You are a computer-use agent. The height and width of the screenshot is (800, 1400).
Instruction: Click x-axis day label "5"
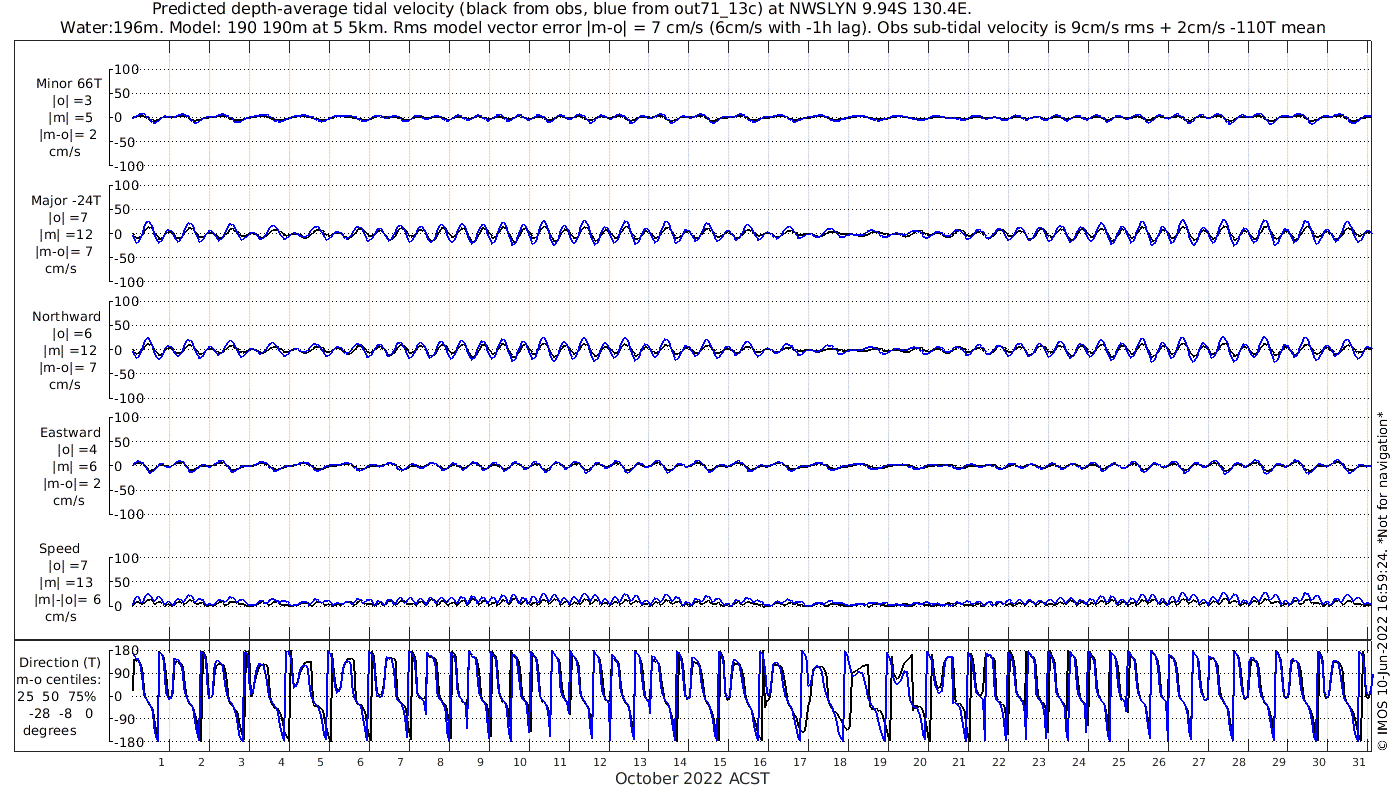coord(320,761)
